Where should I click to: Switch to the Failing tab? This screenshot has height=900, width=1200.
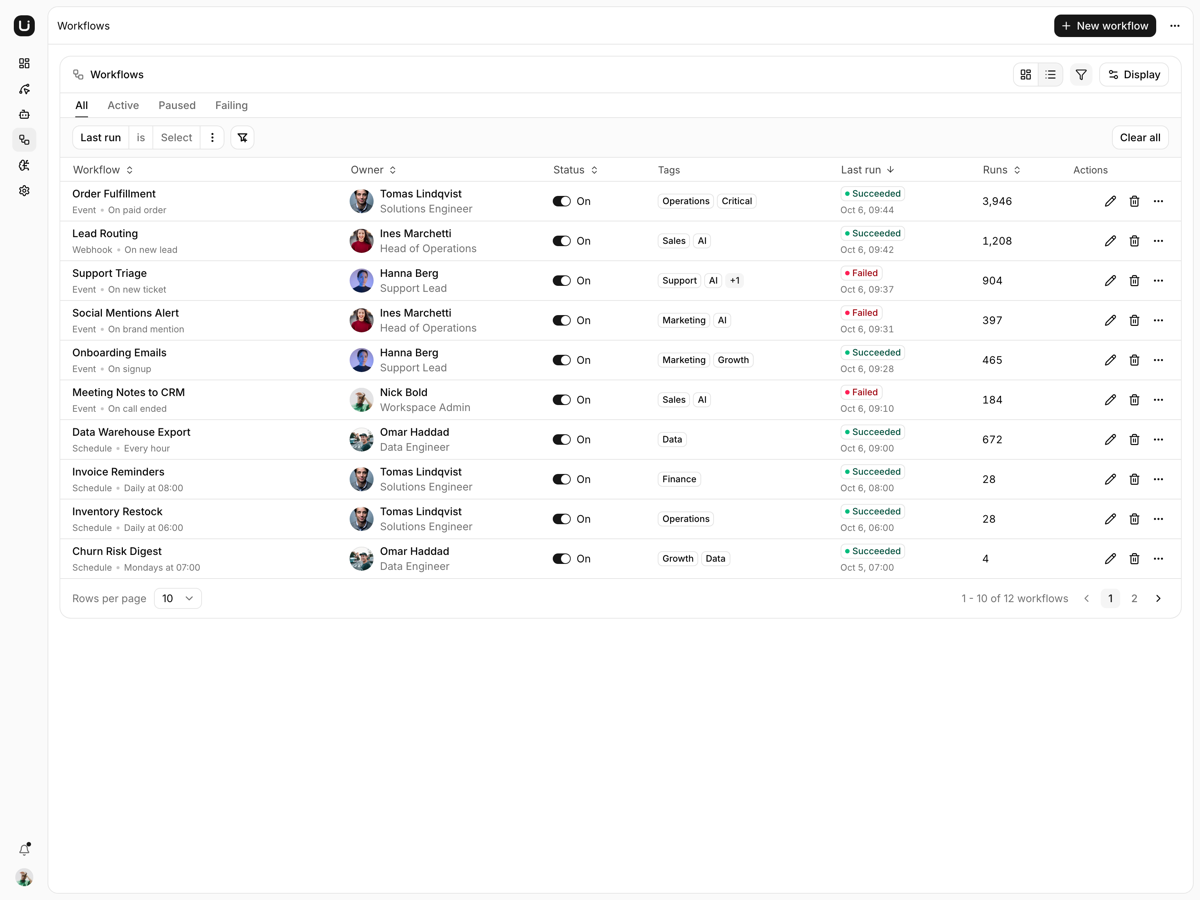231,105
